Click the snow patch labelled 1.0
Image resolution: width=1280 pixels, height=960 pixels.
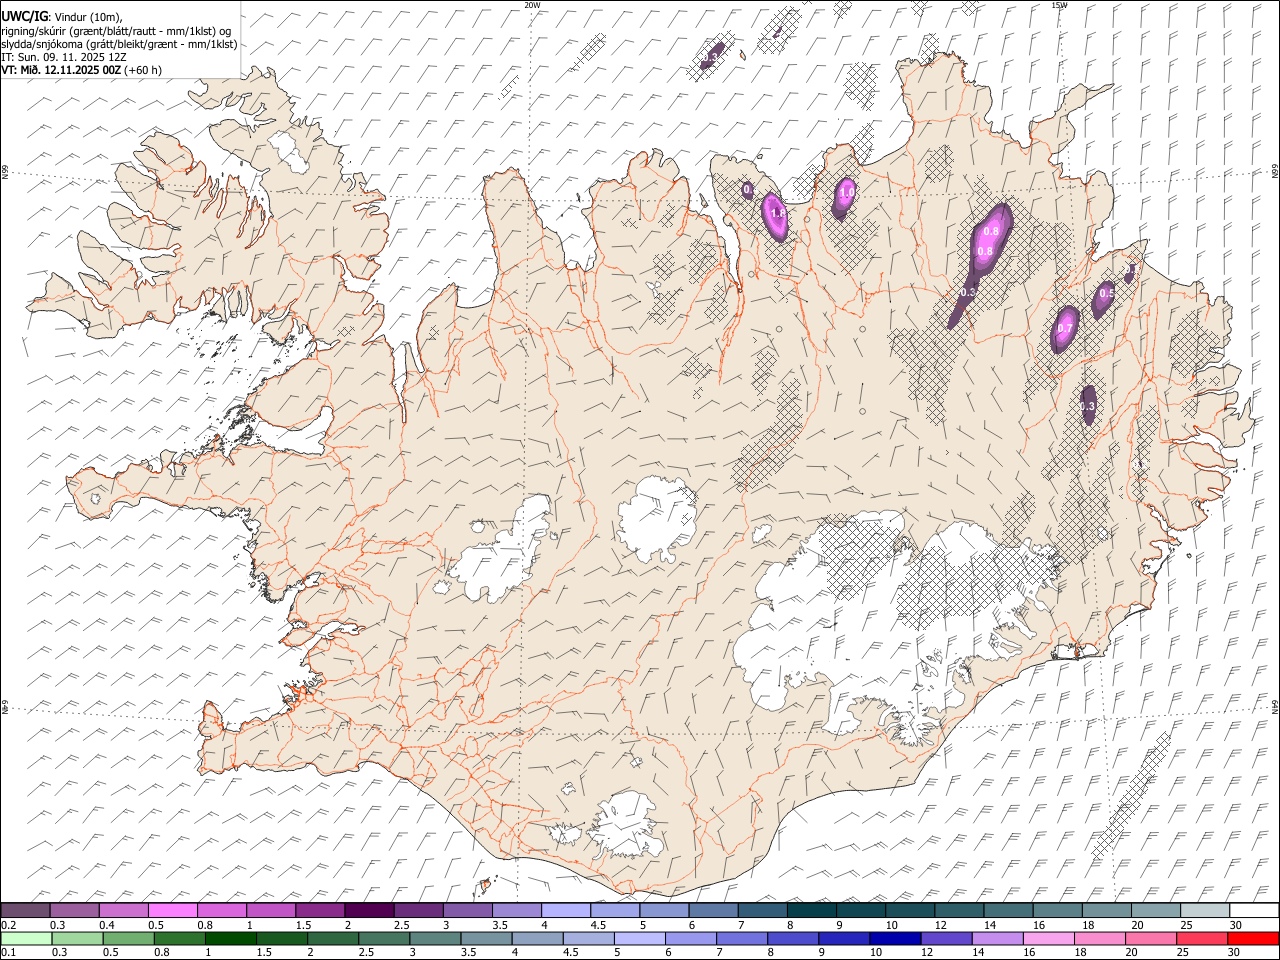tap(845, 196)
